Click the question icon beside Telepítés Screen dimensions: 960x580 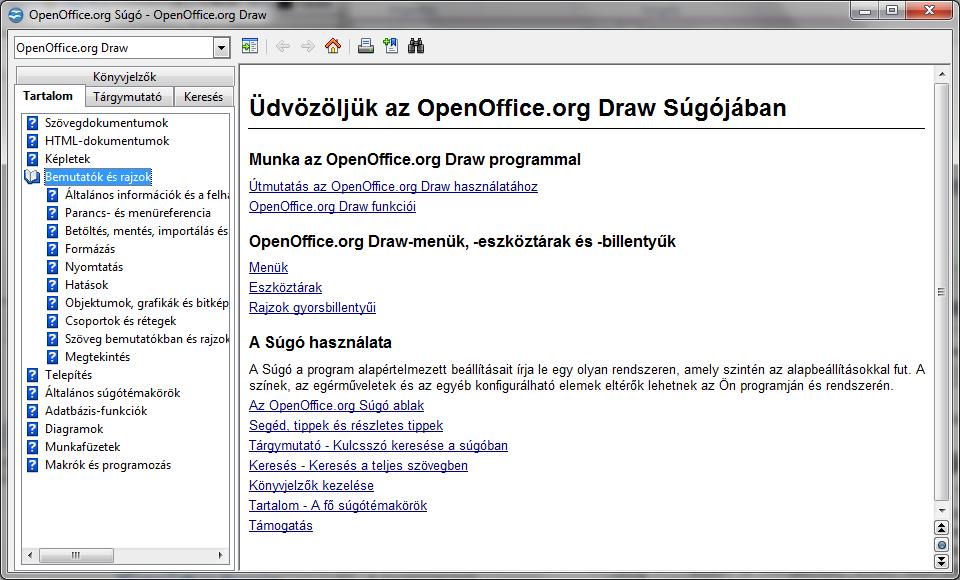pos(32,375)
